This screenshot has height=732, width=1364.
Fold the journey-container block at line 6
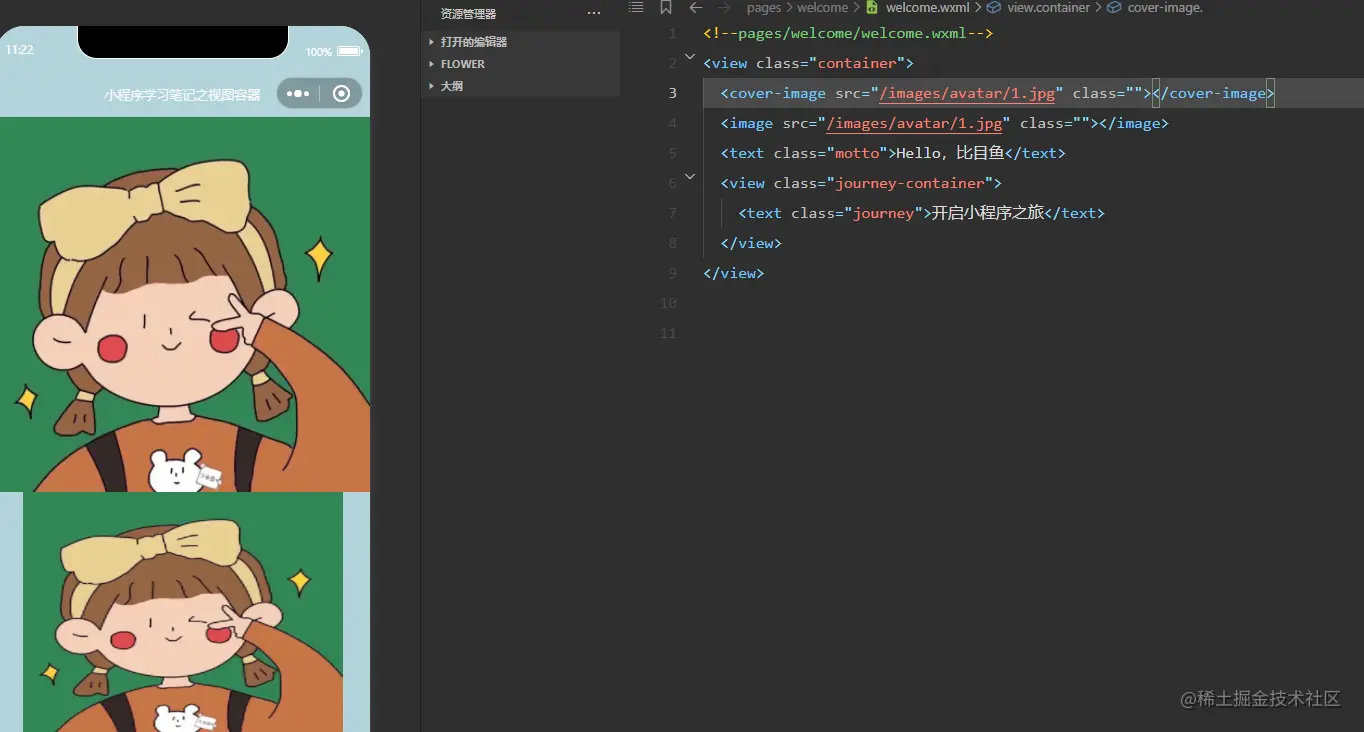[690, 177]
